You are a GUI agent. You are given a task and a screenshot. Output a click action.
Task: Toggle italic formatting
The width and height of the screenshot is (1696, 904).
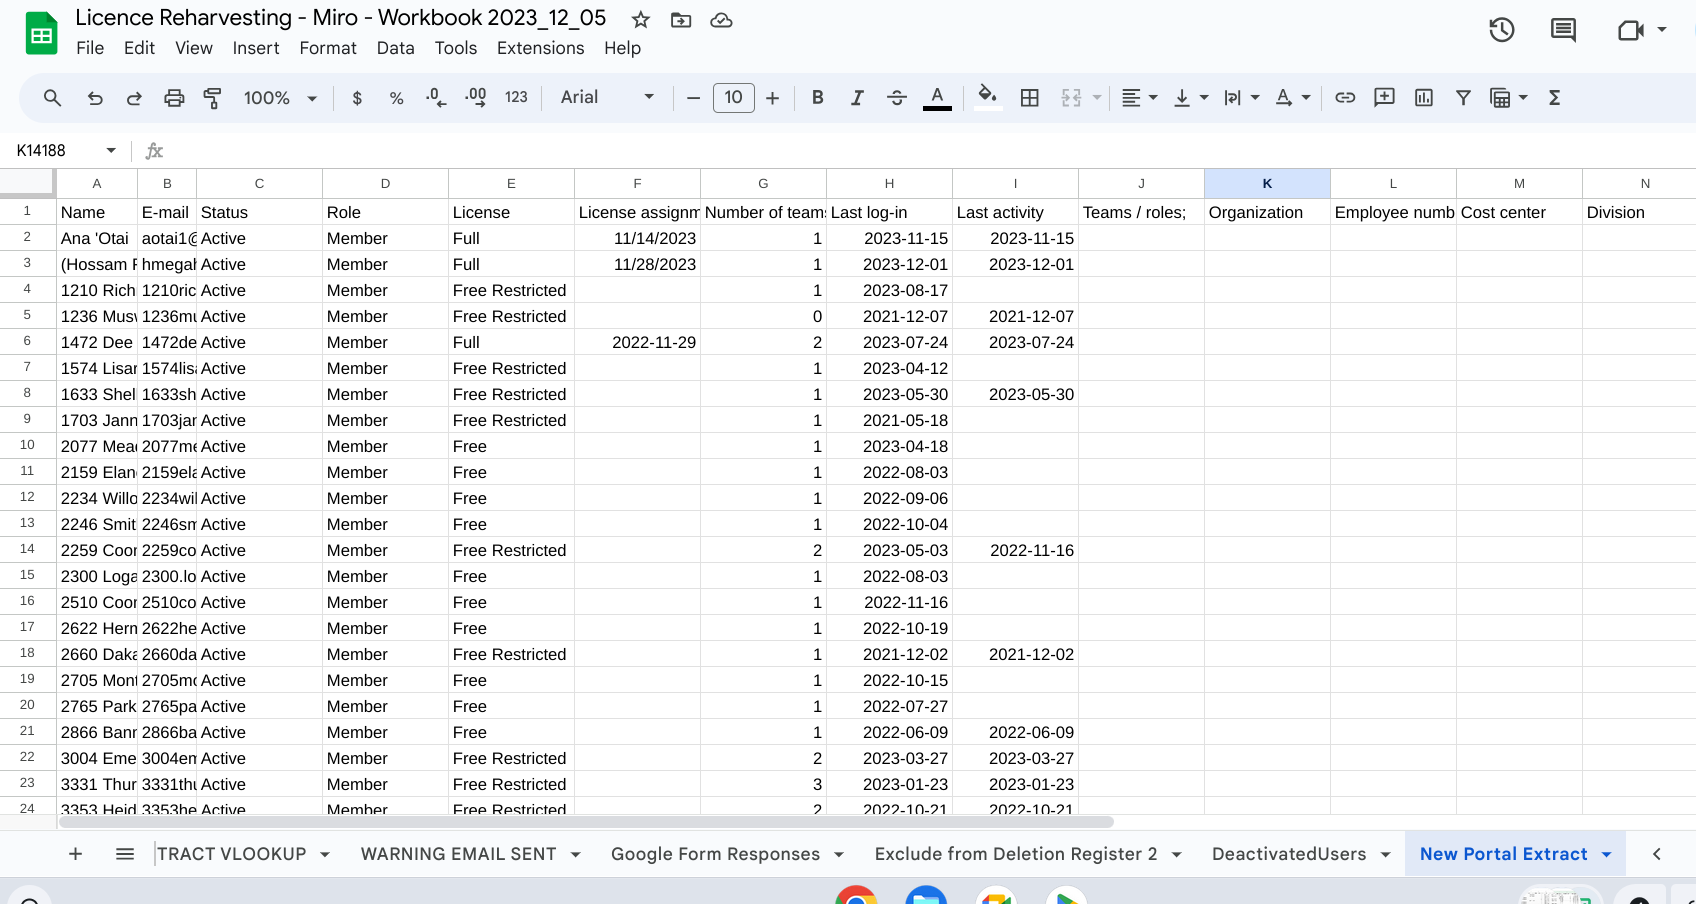pos(857,98)
